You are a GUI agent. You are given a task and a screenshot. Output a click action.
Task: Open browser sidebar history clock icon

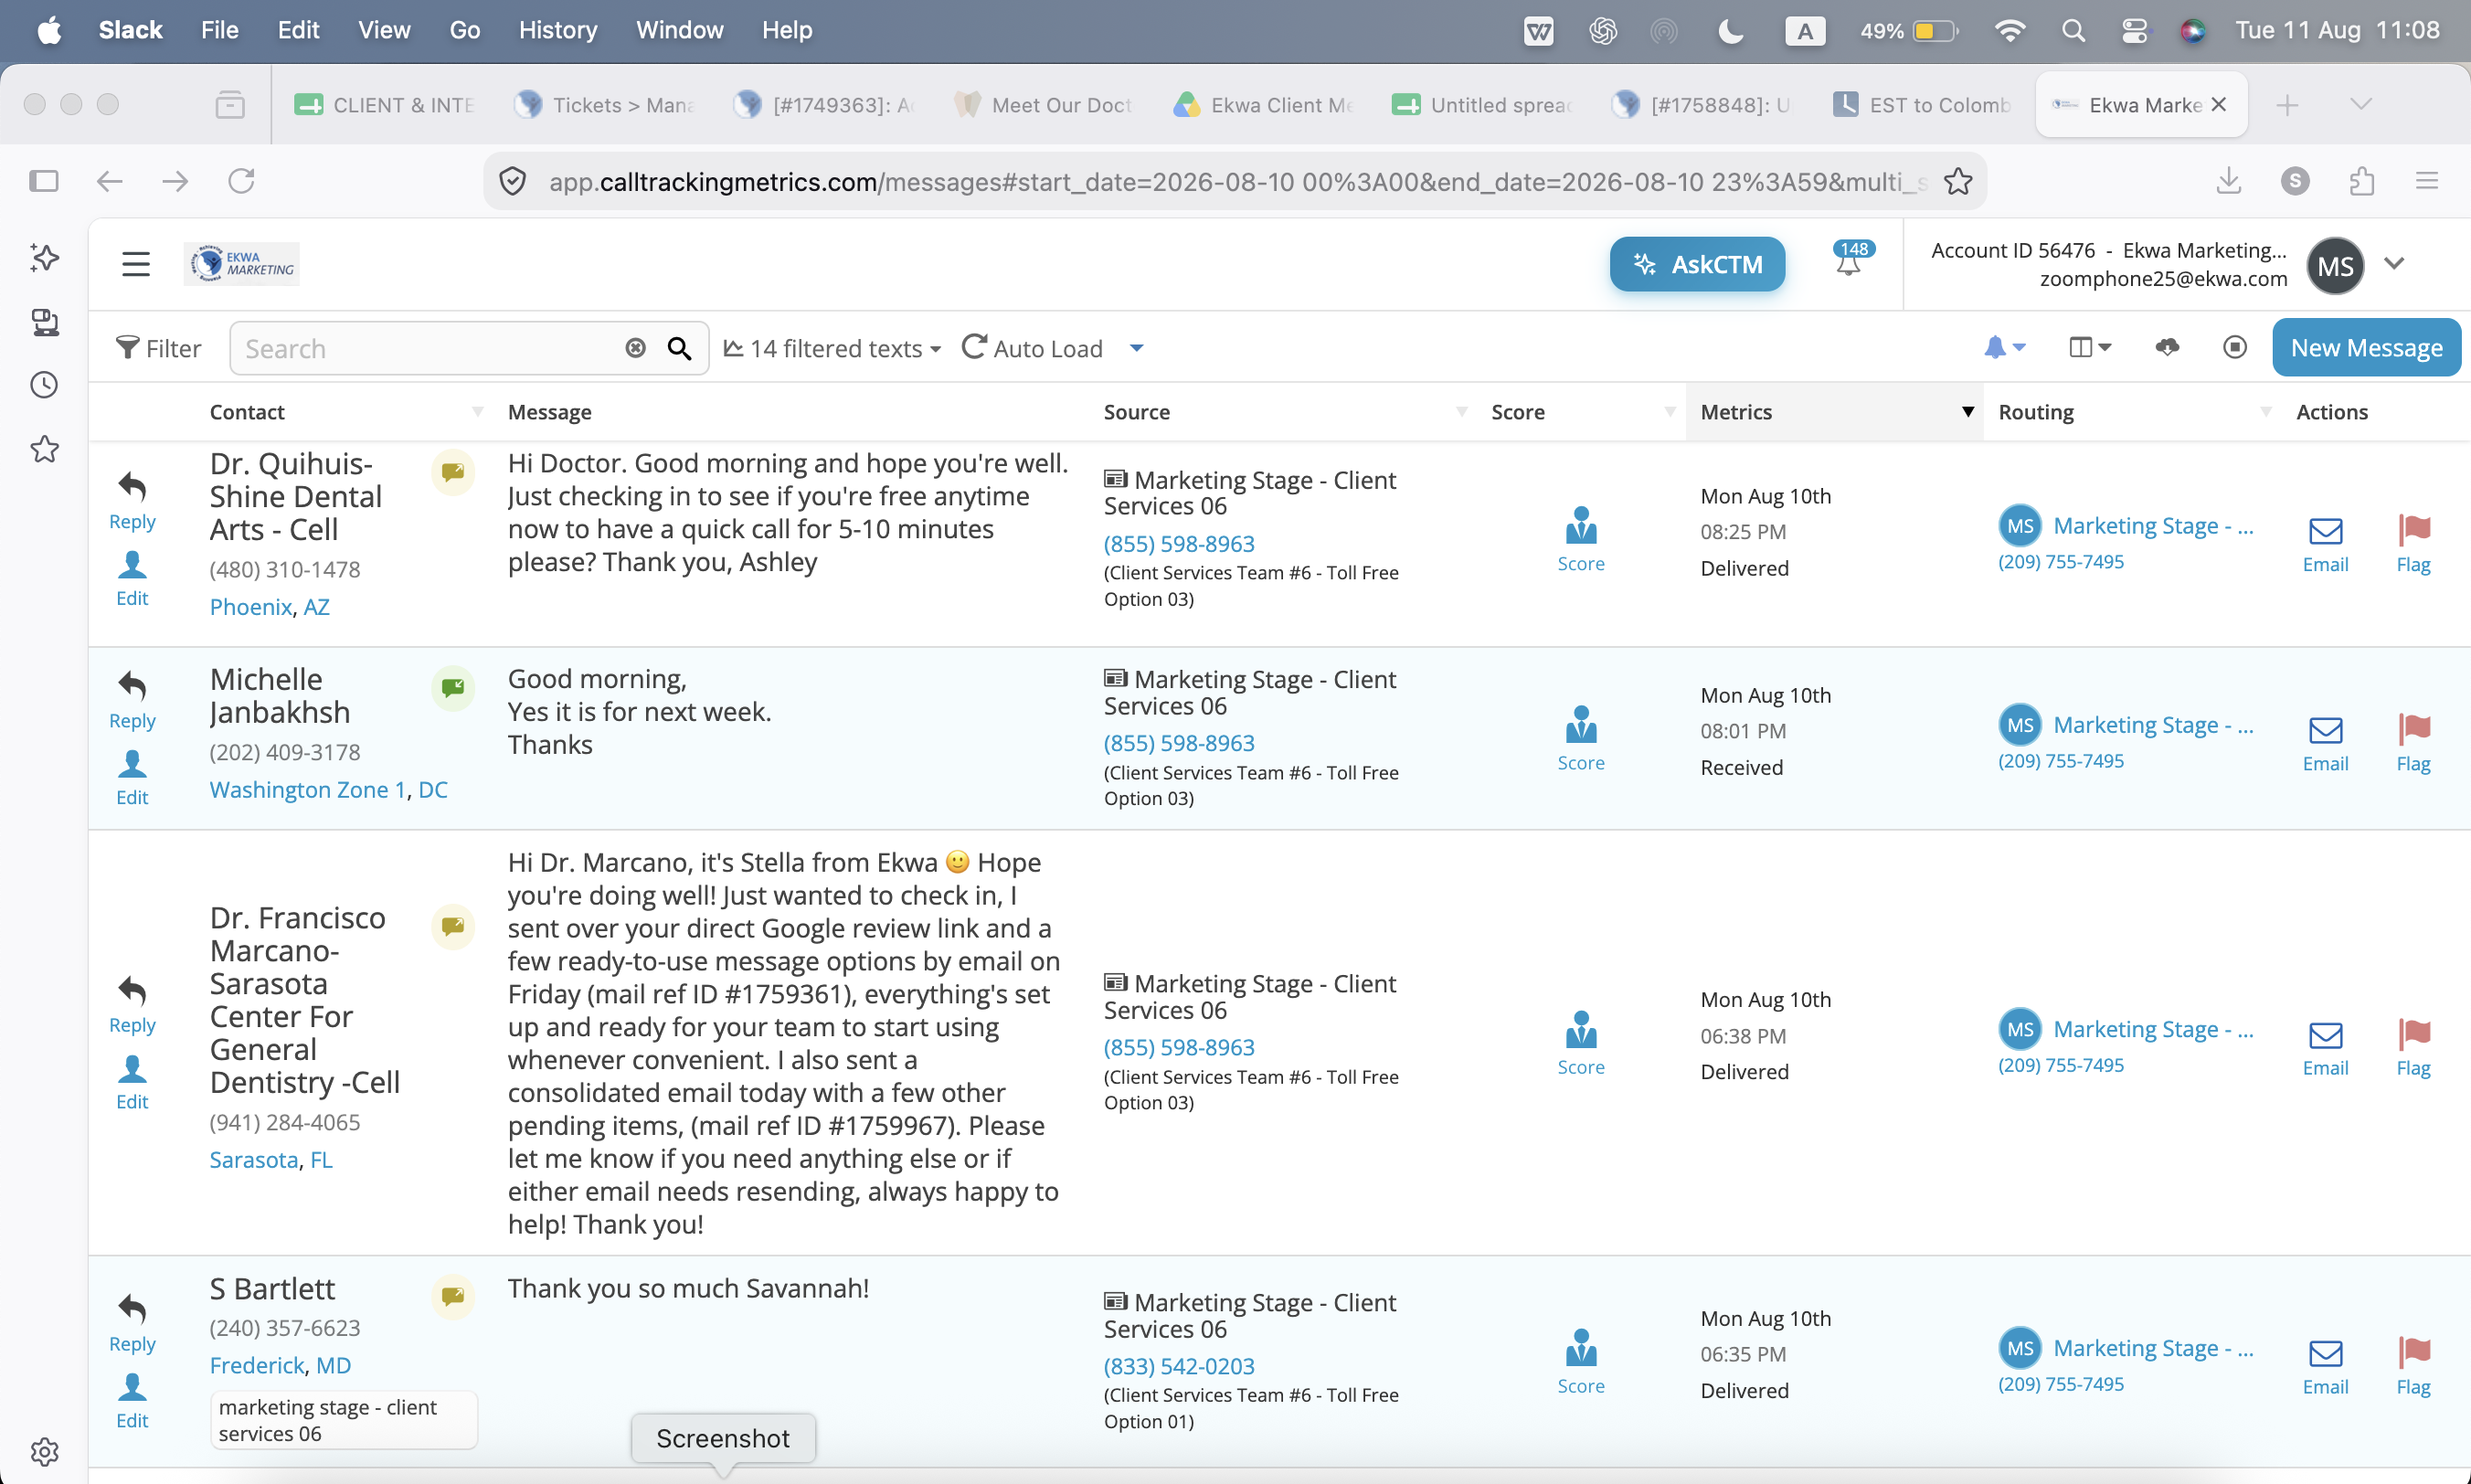[x=44, y=385]
